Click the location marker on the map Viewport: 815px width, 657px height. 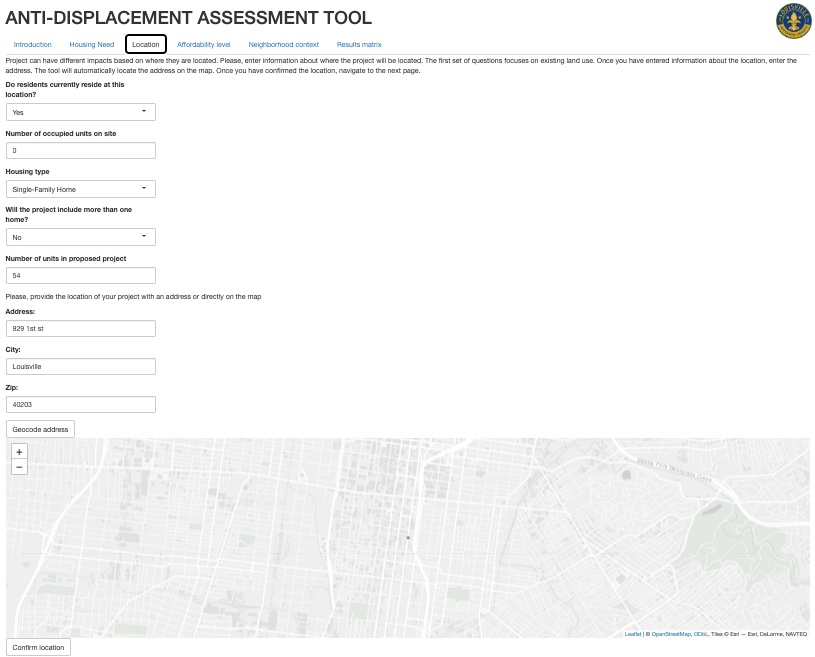[408, 538]
